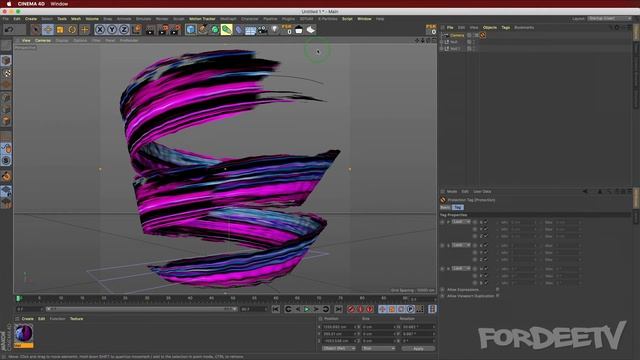640x360 pixels.
Task: Click the Render View clapperboard icon
Action: click(150, 29)
